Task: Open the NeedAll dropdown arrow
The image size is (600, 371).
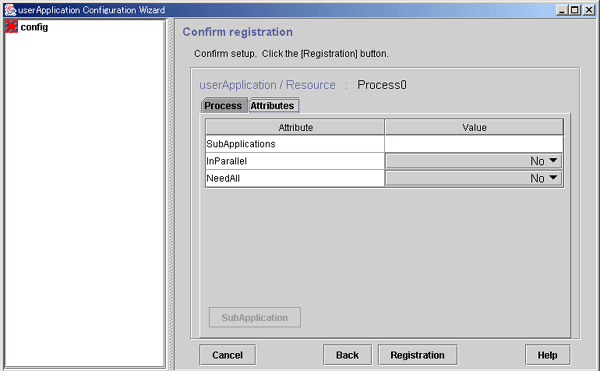Action: point(553,178)
